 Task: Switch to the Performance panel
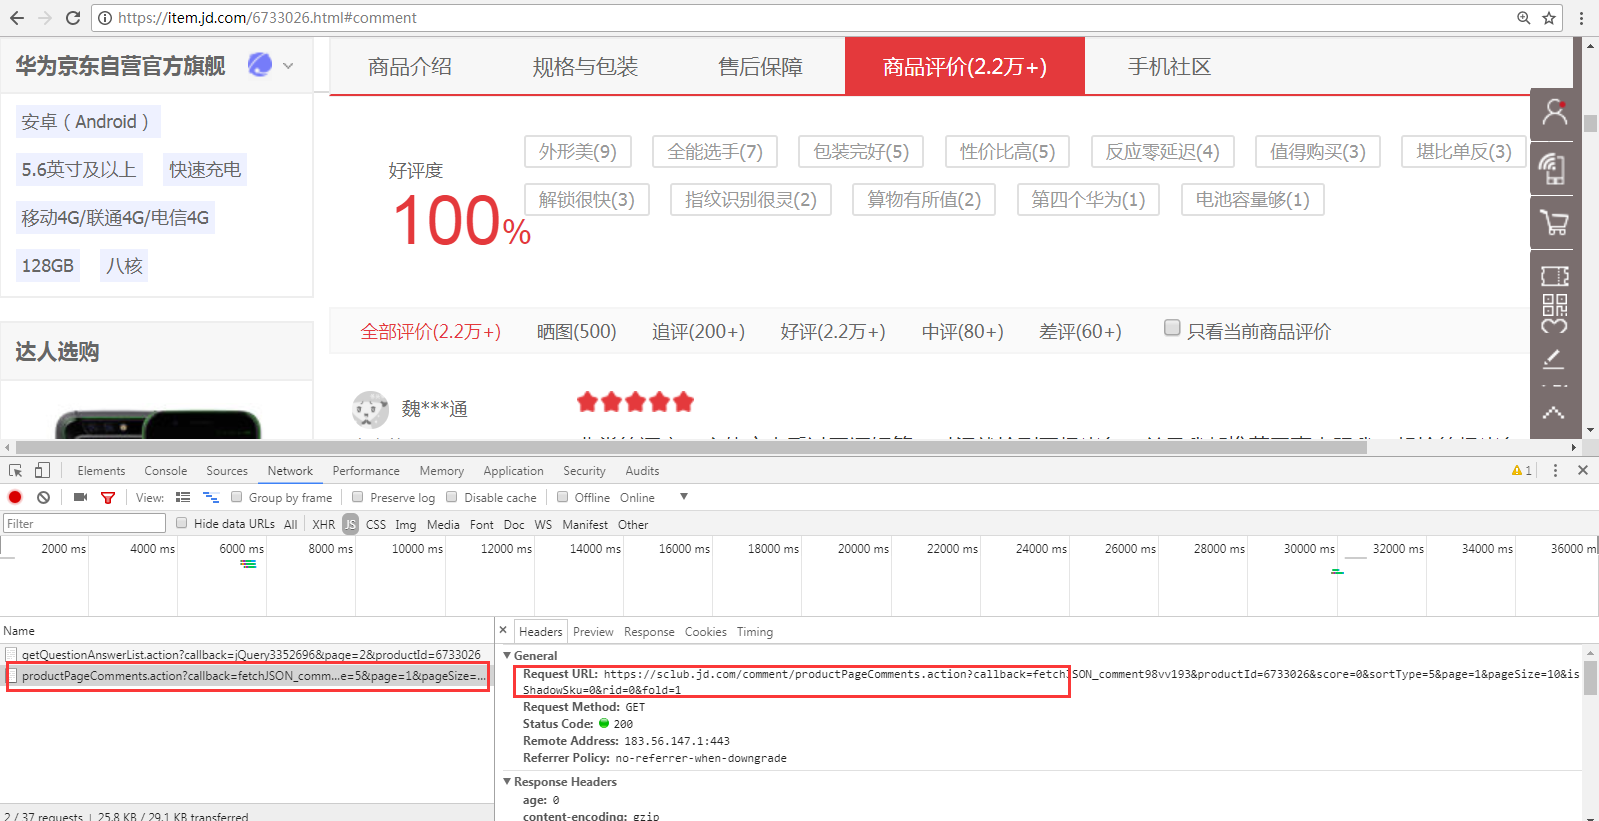[x=366, y=470]
